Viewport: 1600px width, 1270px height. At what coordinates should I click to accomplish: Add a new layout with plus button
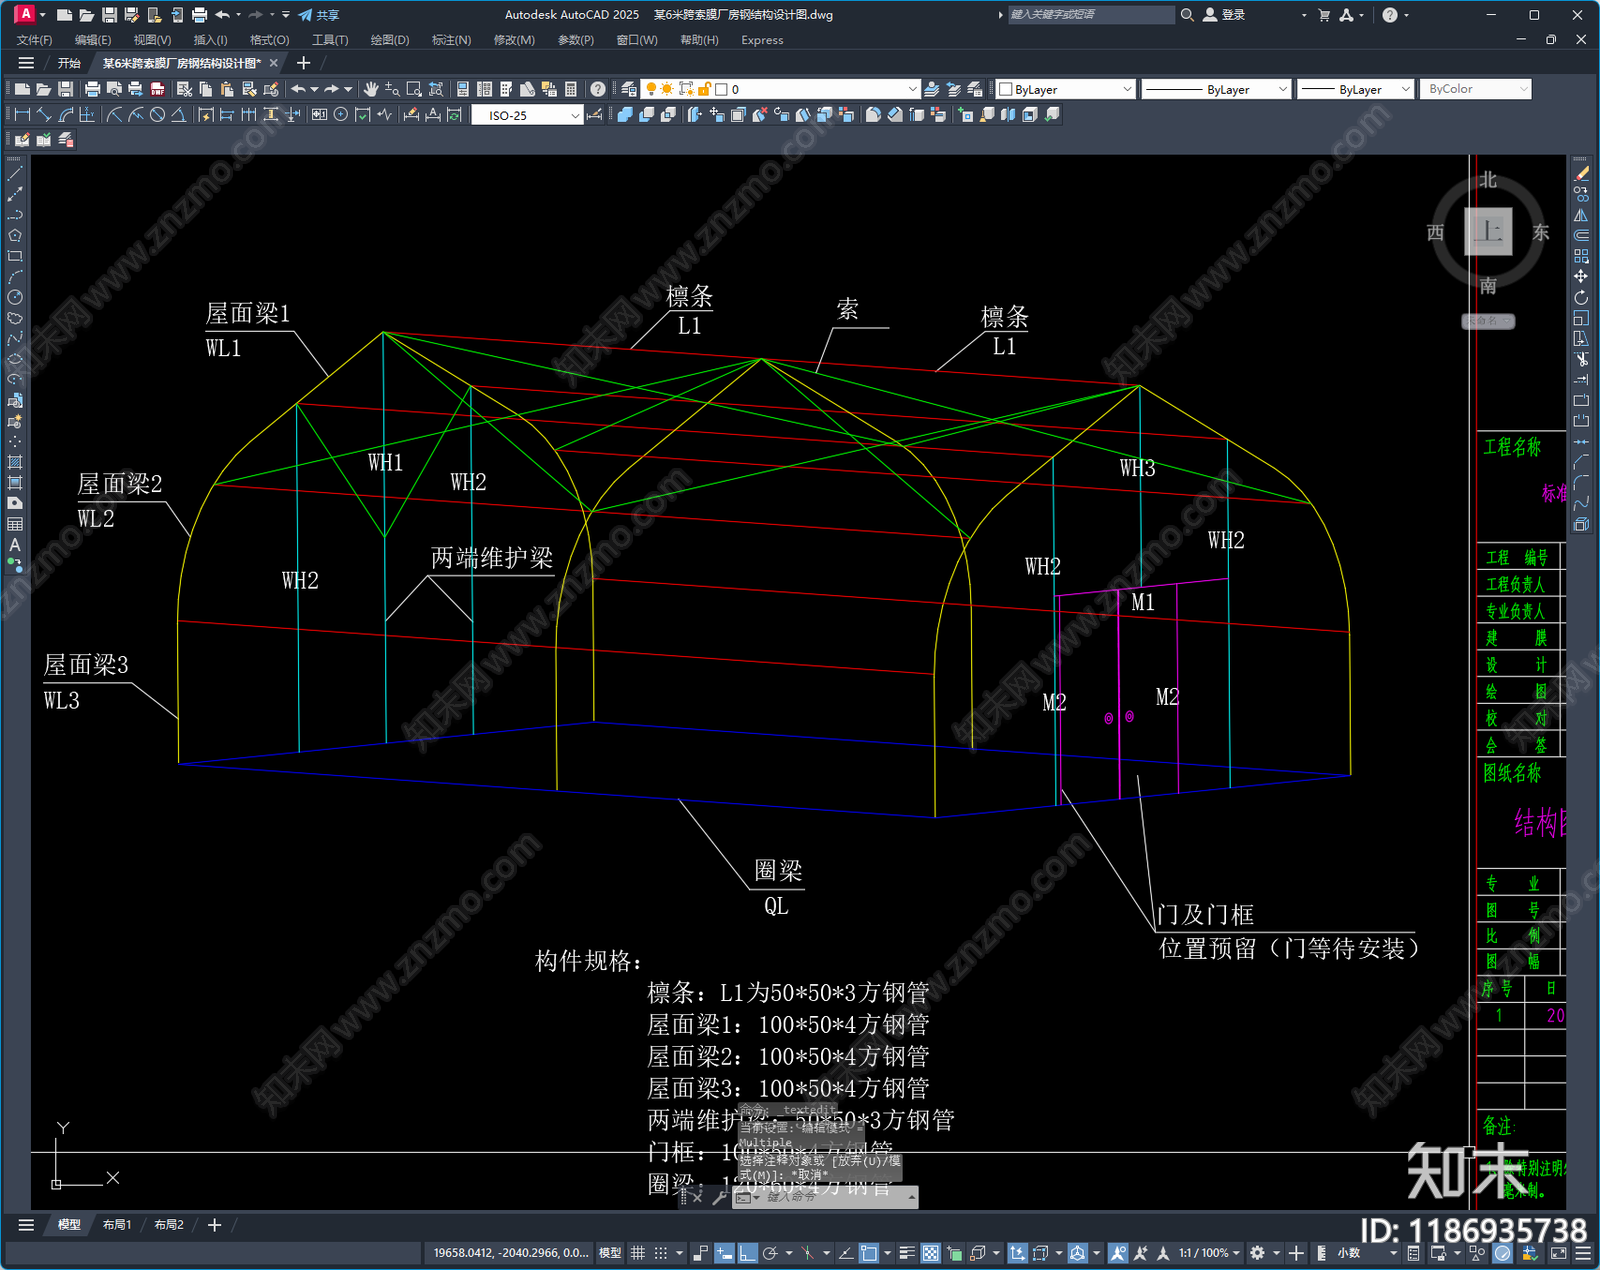[x=214, y=1225]
